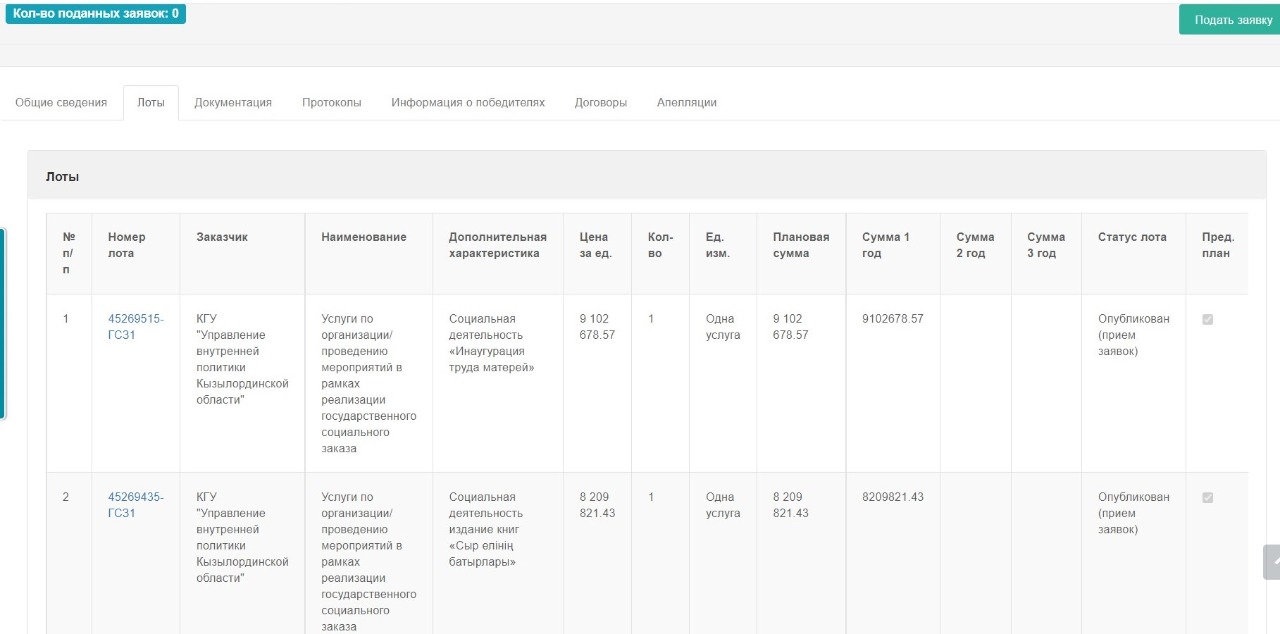Click the scroll-to-top arrow button
Screen dimensions: 1280x634
[x=1272, y=562]
